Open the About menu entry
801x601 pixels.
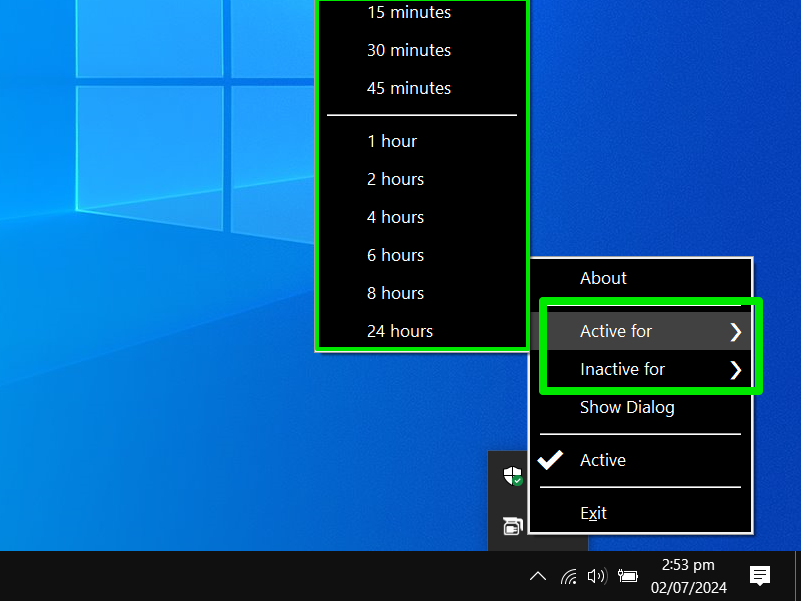click(x=603, y=278)
